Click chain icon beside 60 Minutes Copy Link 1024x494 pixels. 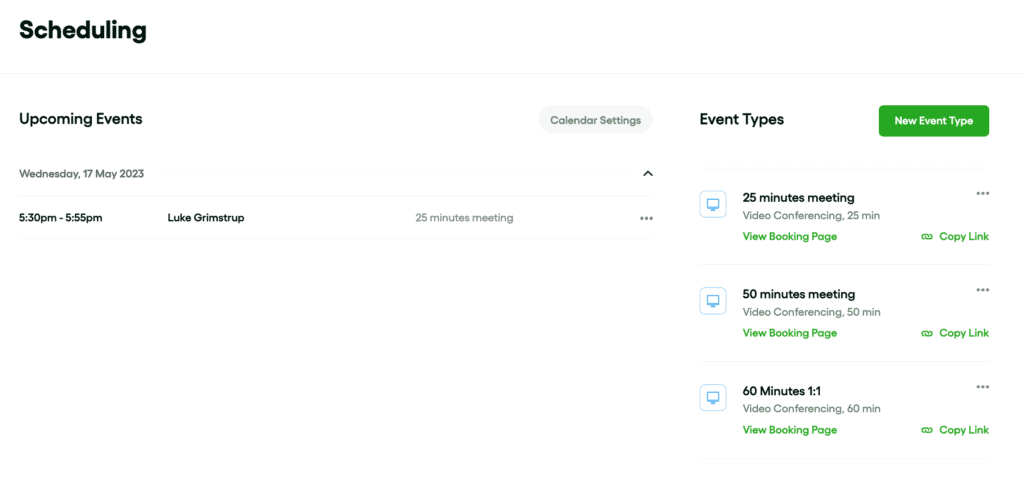click(927, 431)
